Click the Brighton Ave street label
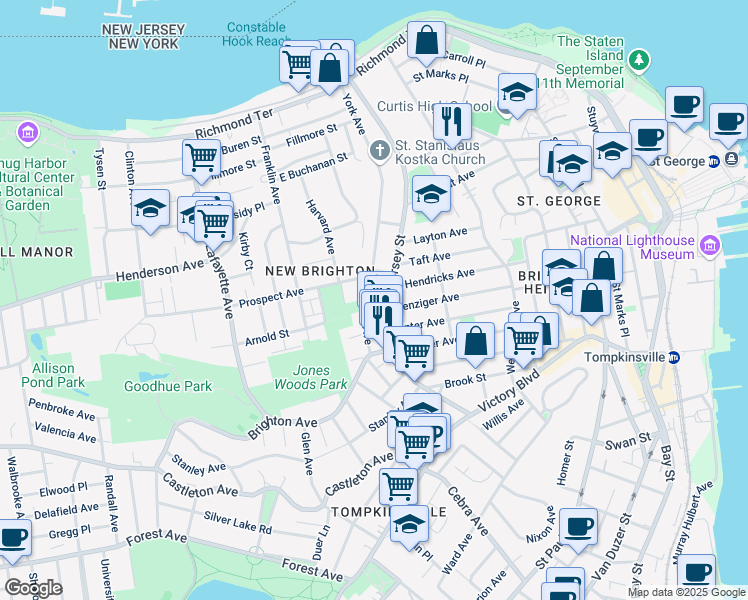The height and width of the screenshot is (600, 748). (282, 427)
